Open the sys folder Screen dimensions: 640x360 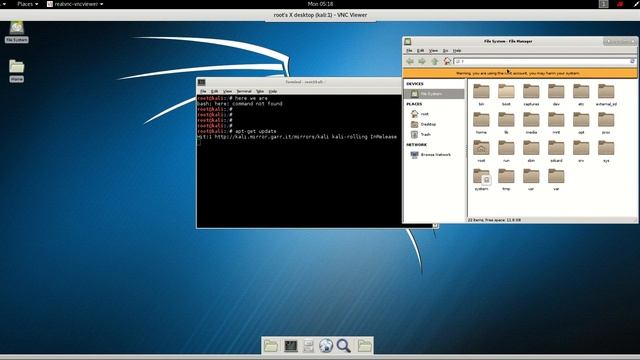pyautogui.click(x=606, y=151)
